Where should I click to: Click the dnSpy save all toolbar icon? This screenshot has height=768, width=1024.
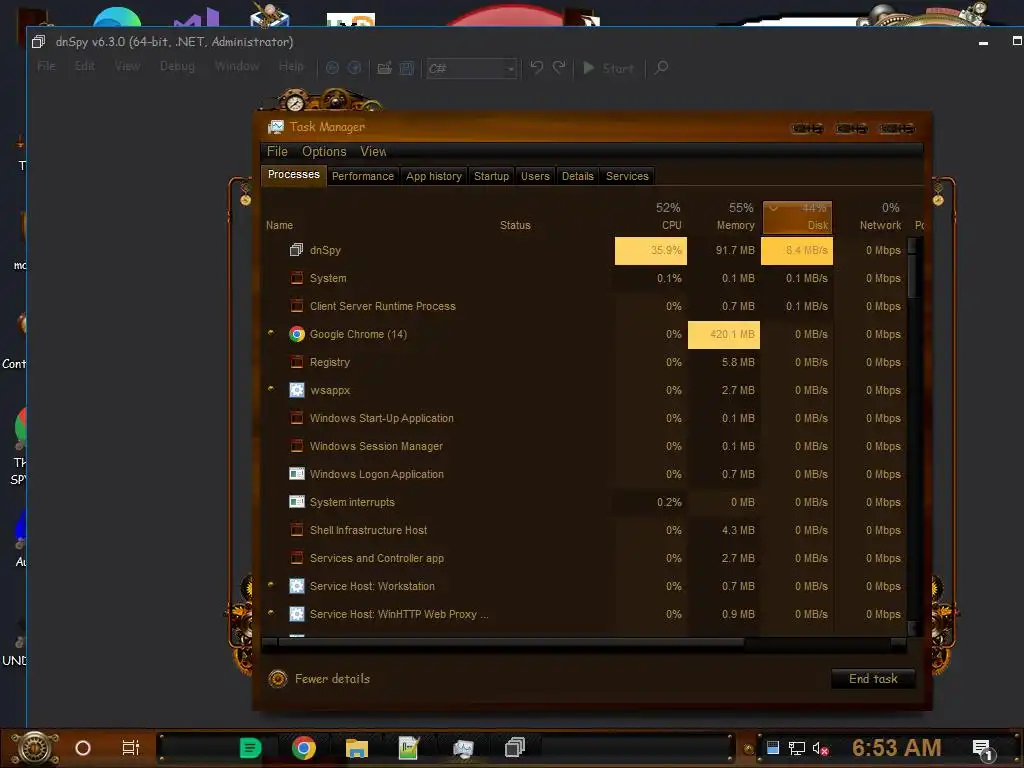tap(407, 68)
